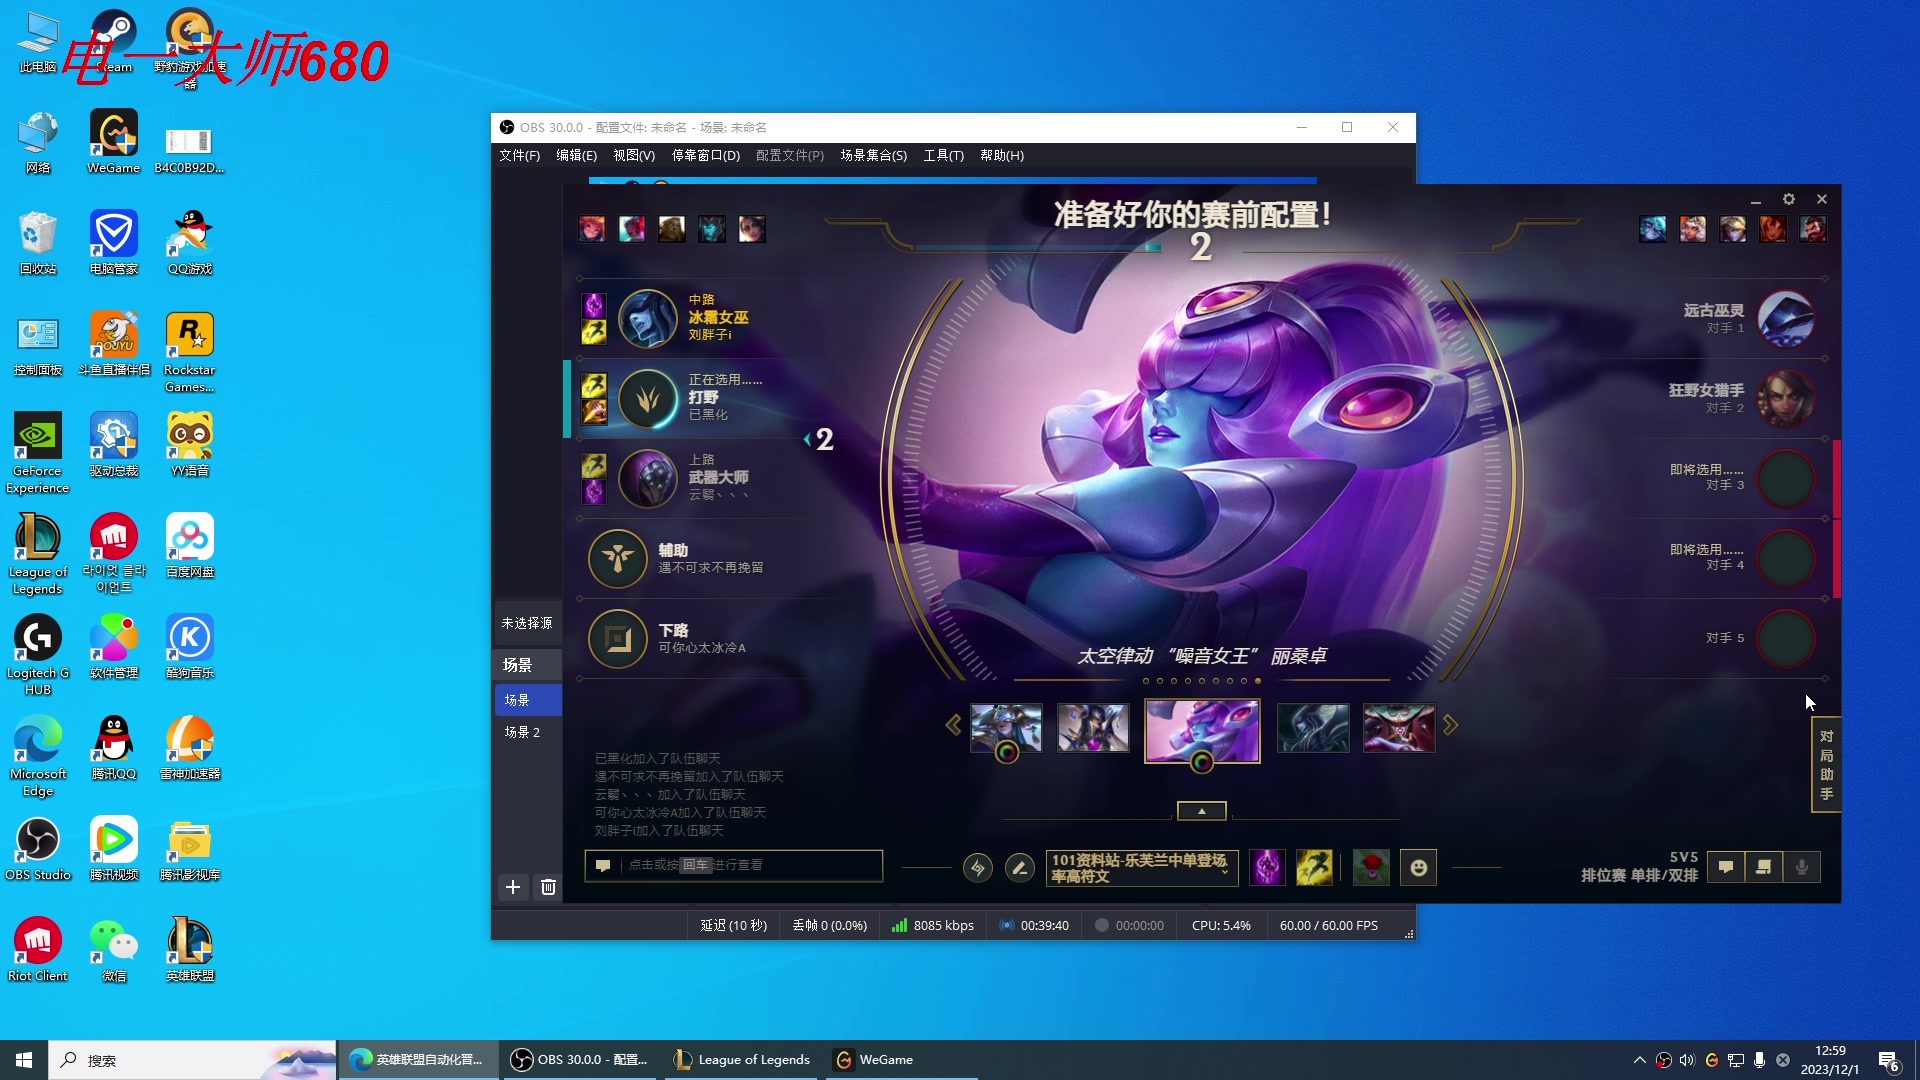
Task: Select the dark unavailable skin thumbnail
Action: 1313,727
